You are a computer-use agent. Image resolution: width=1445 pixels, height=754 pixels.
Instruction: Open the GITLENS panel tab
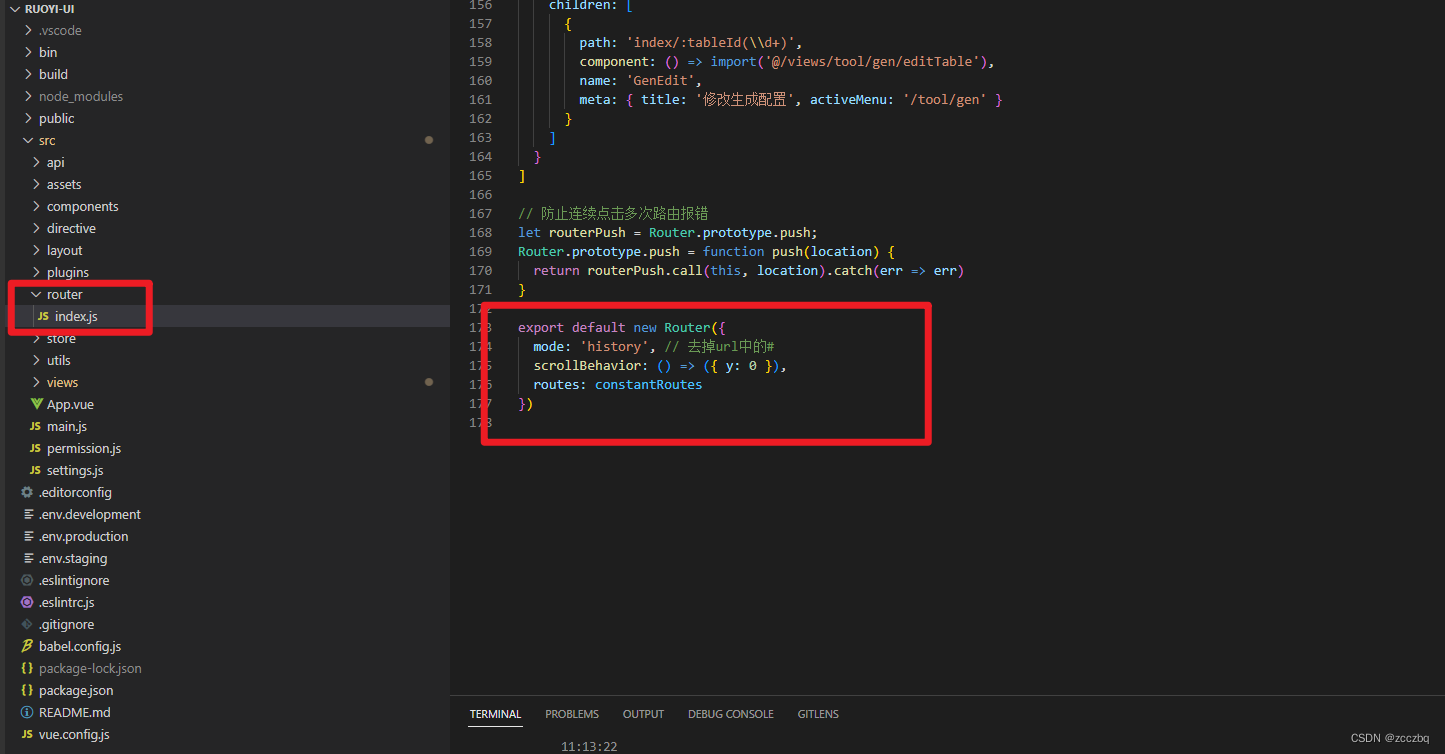[x=818, y=714]
